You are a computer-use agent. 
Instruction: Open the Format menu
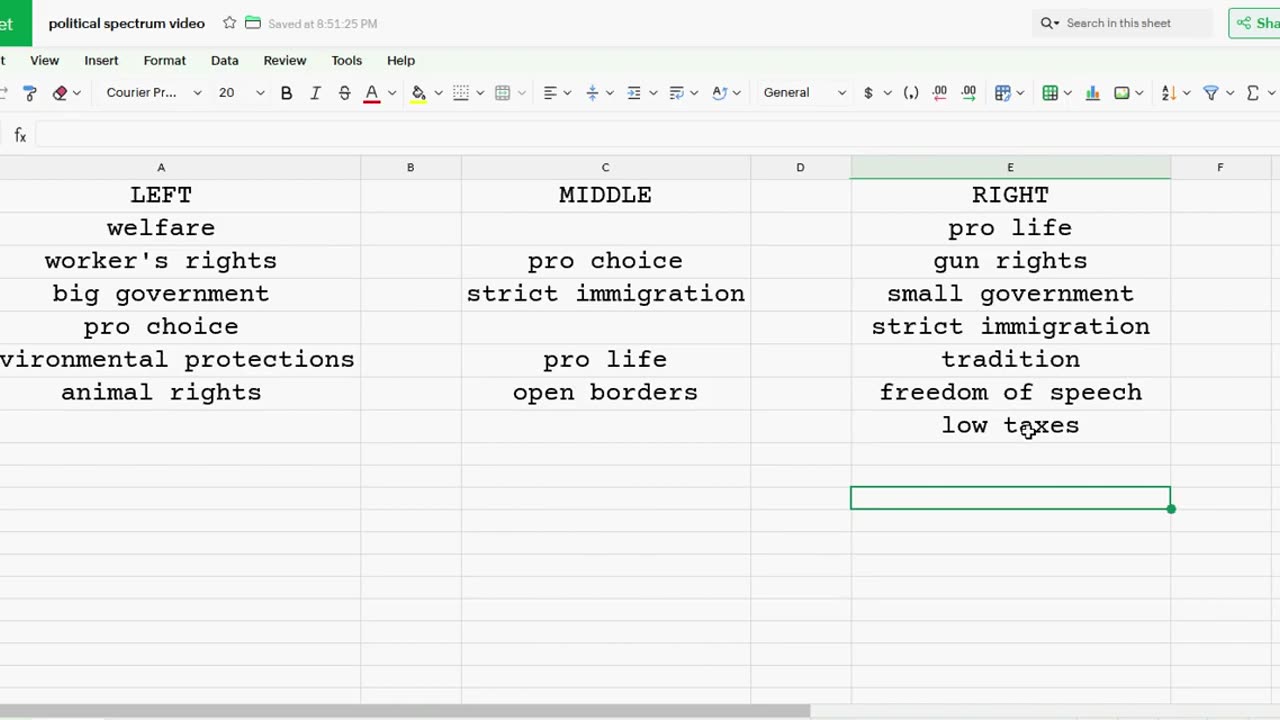coord(165,61)
